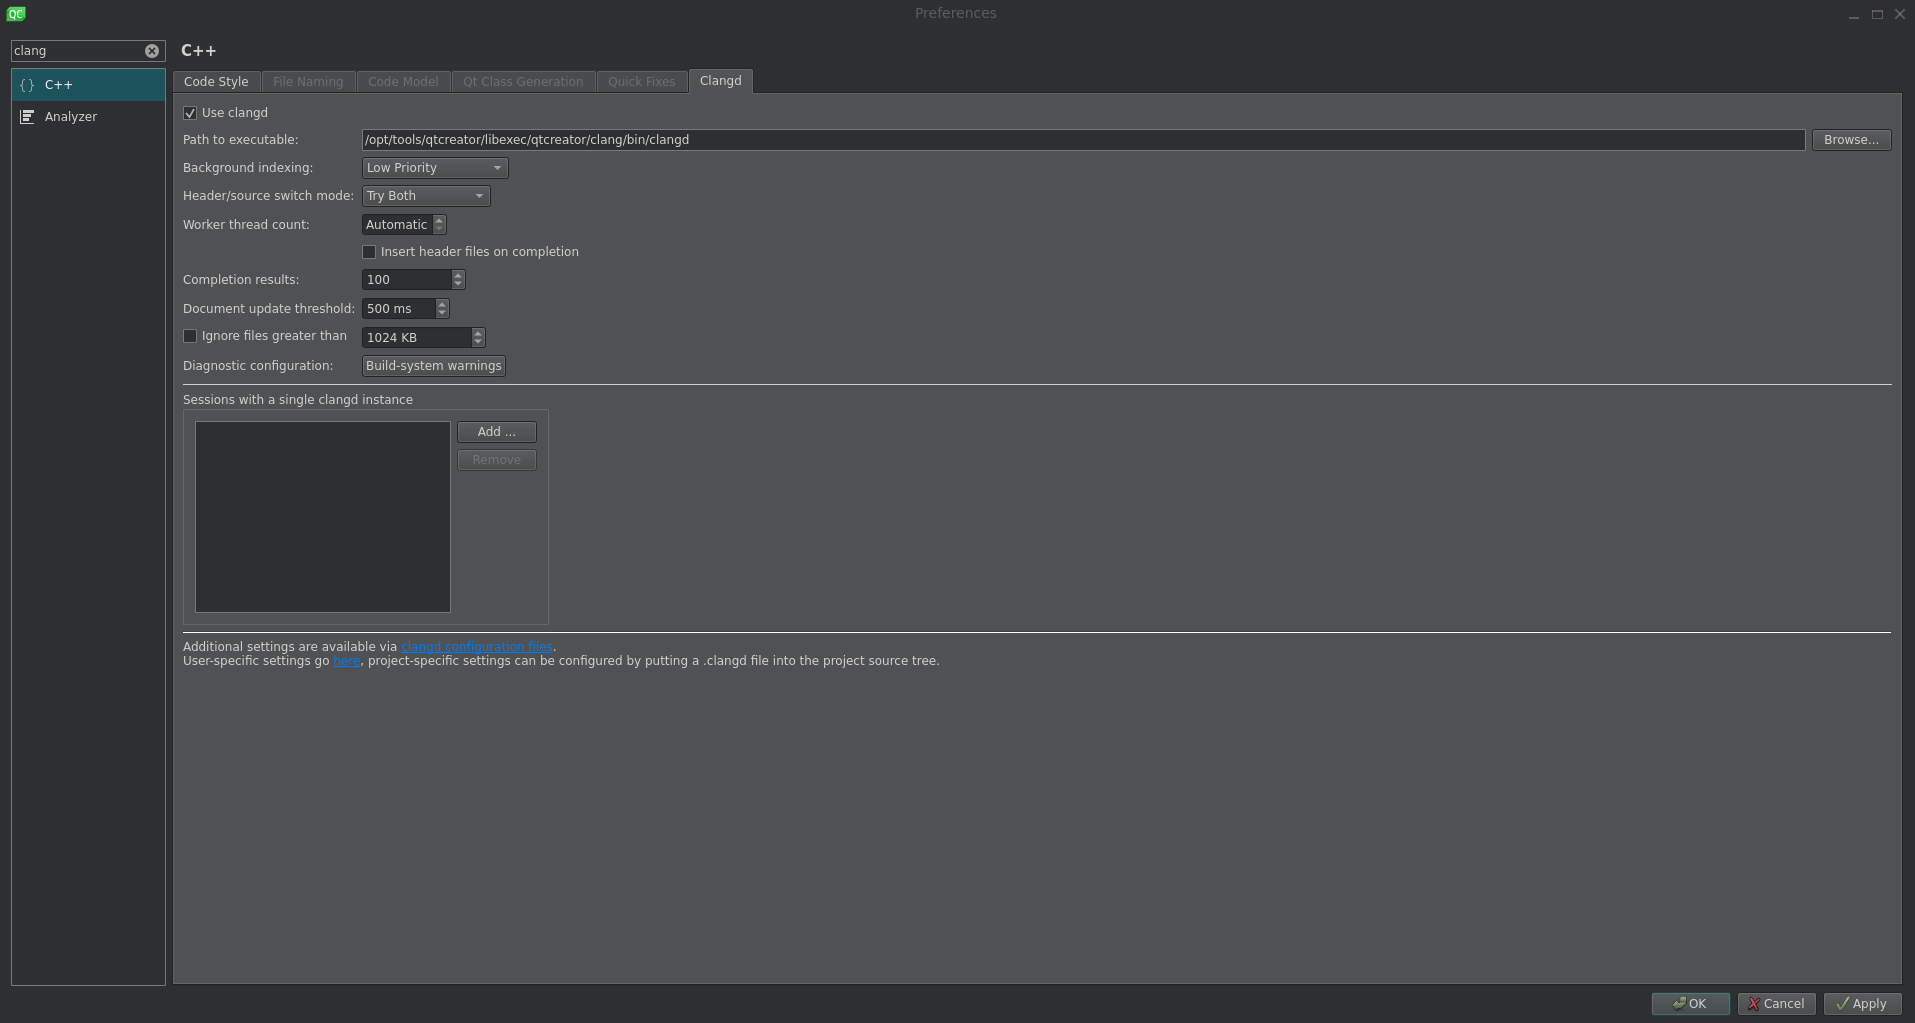Cancel the Preferences dialog
The image size is (1915, 1023).
[x=1776, y=1004]
